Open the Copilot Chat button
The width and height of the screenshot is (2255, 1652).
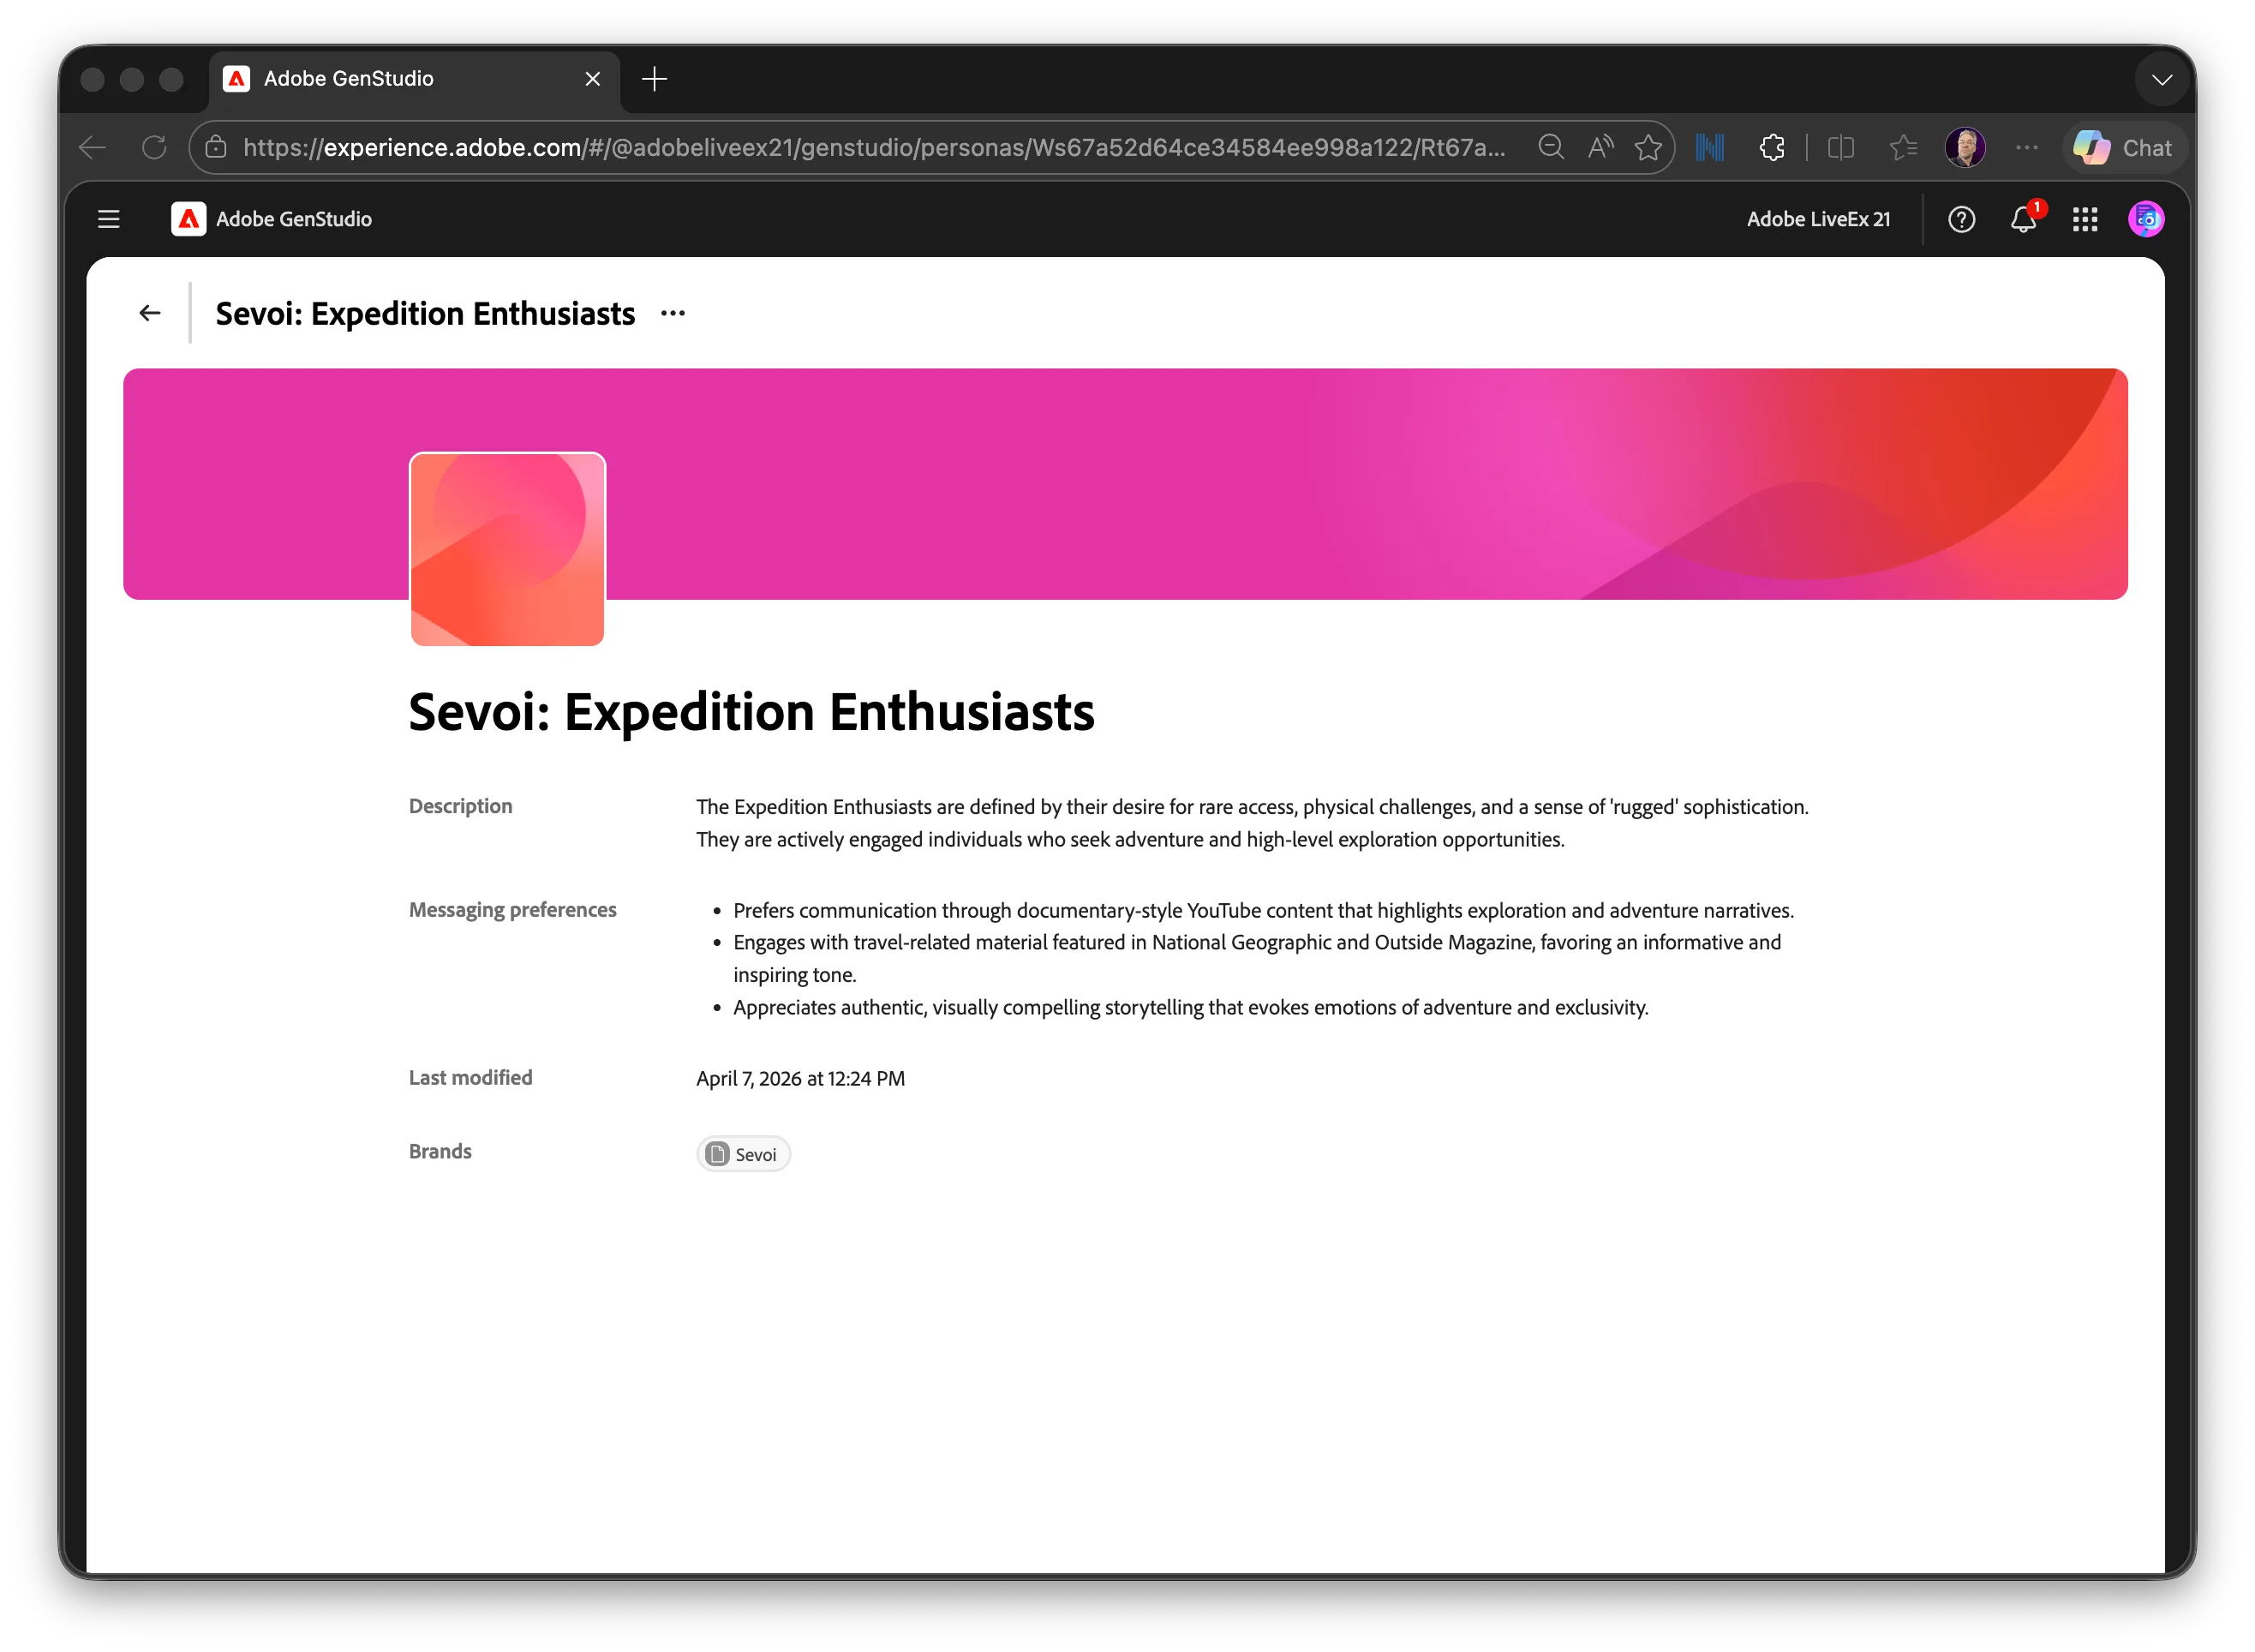click(x=2123, y=148)
